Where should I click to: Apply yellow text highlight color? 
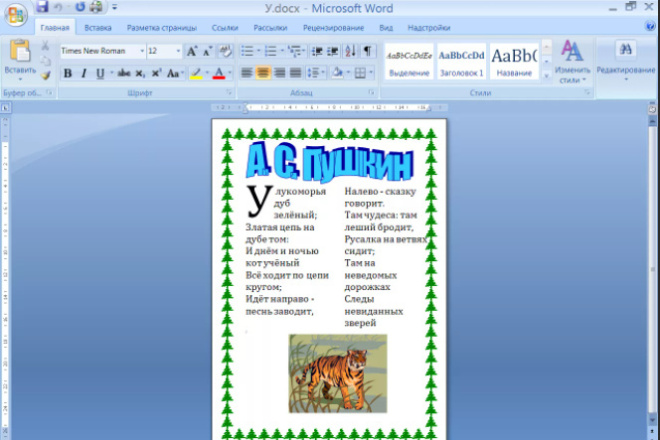(x=196, y=73)
